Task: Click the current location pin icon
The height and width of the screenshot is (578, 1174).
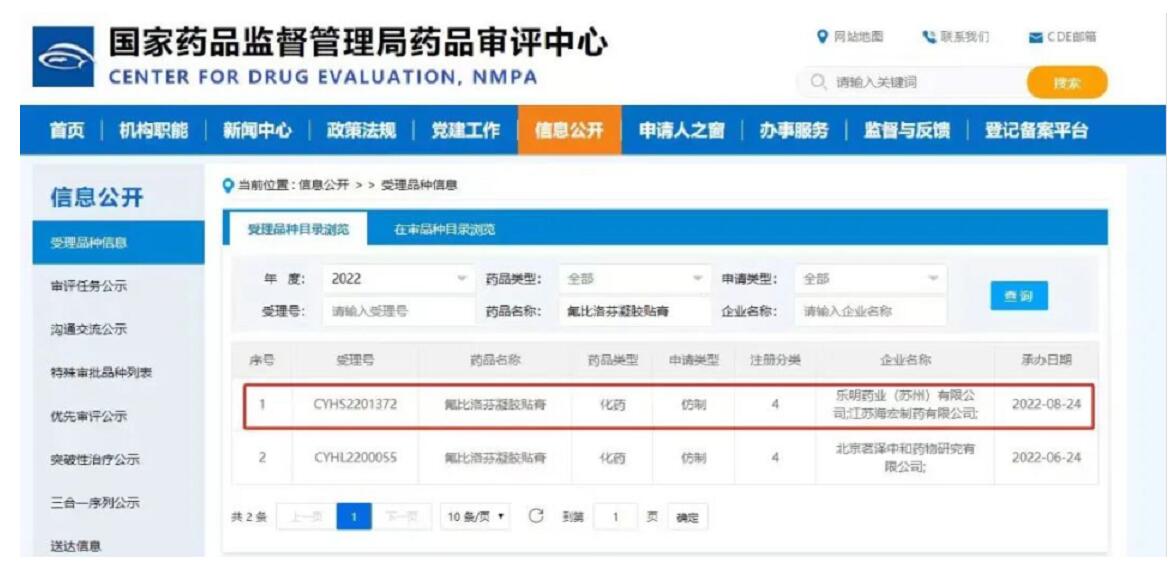Action: 229,185
